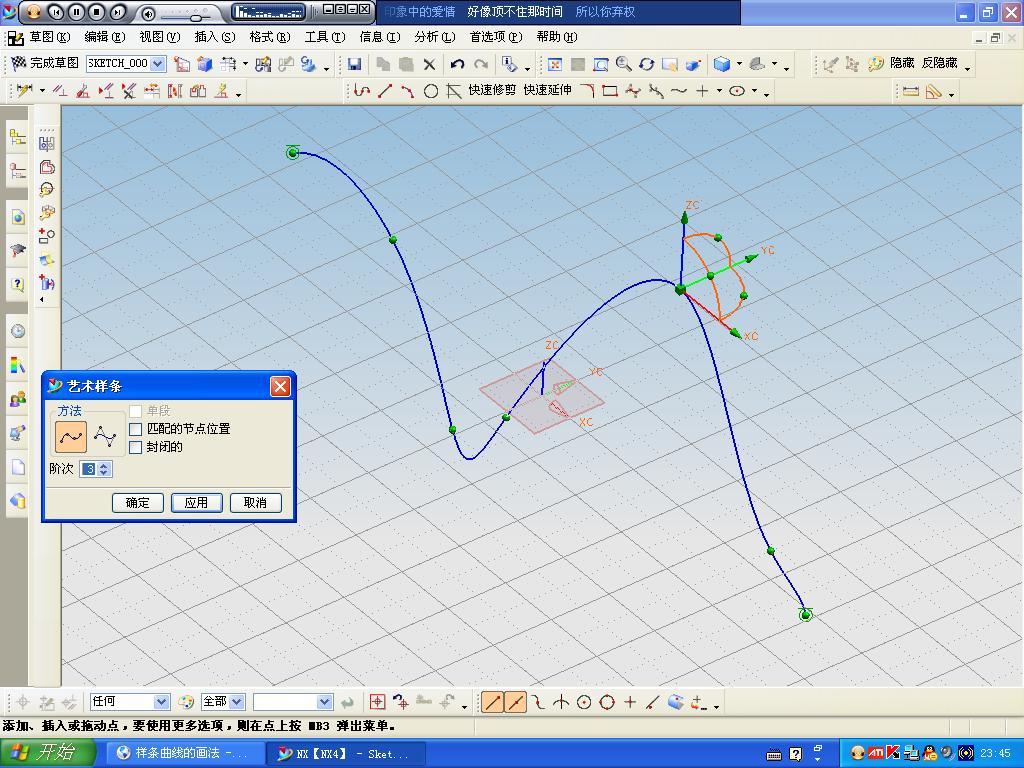Select the Fillet corner tool

click(x=587, y=91)
